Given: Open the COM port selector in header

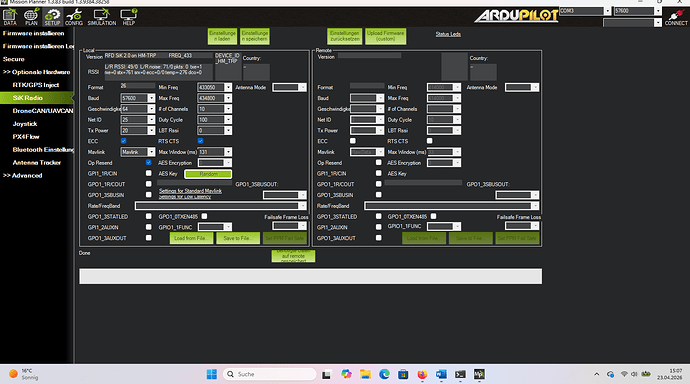Looking at the screenshot, I should (x=585, y=11).
